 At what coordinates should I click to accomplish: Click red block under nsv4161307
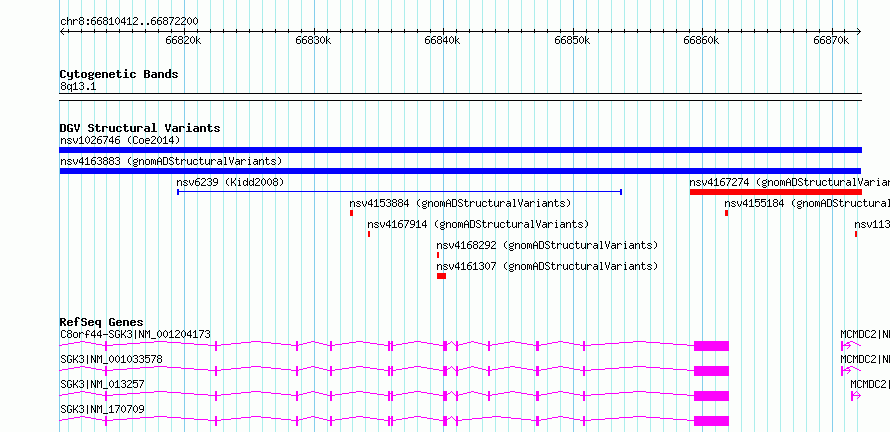tap(442, 276)
